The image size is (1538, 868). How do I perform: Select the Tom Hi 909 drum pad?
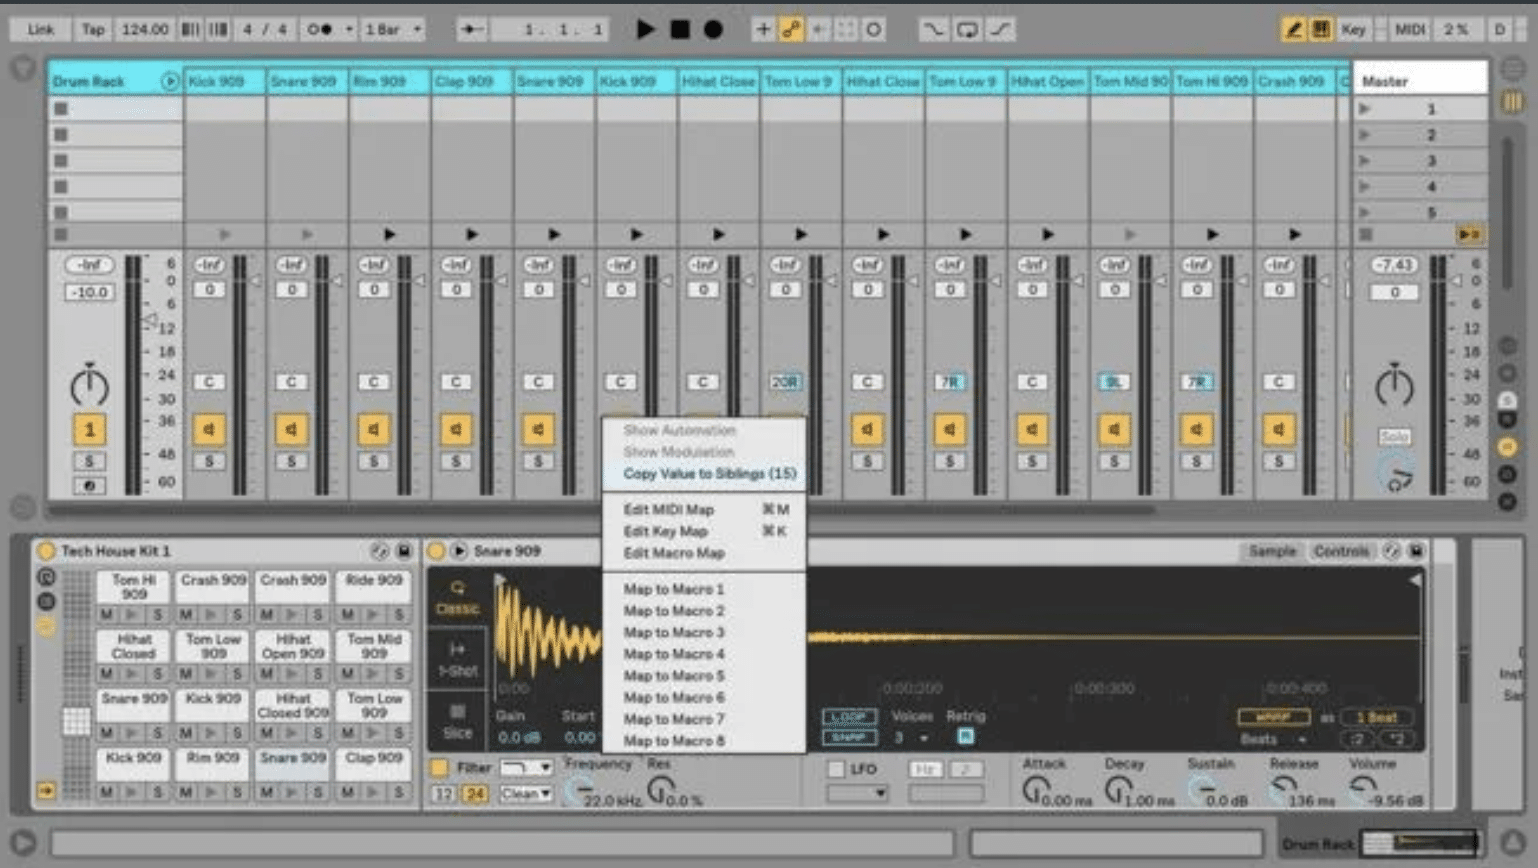tap(133, 587)
